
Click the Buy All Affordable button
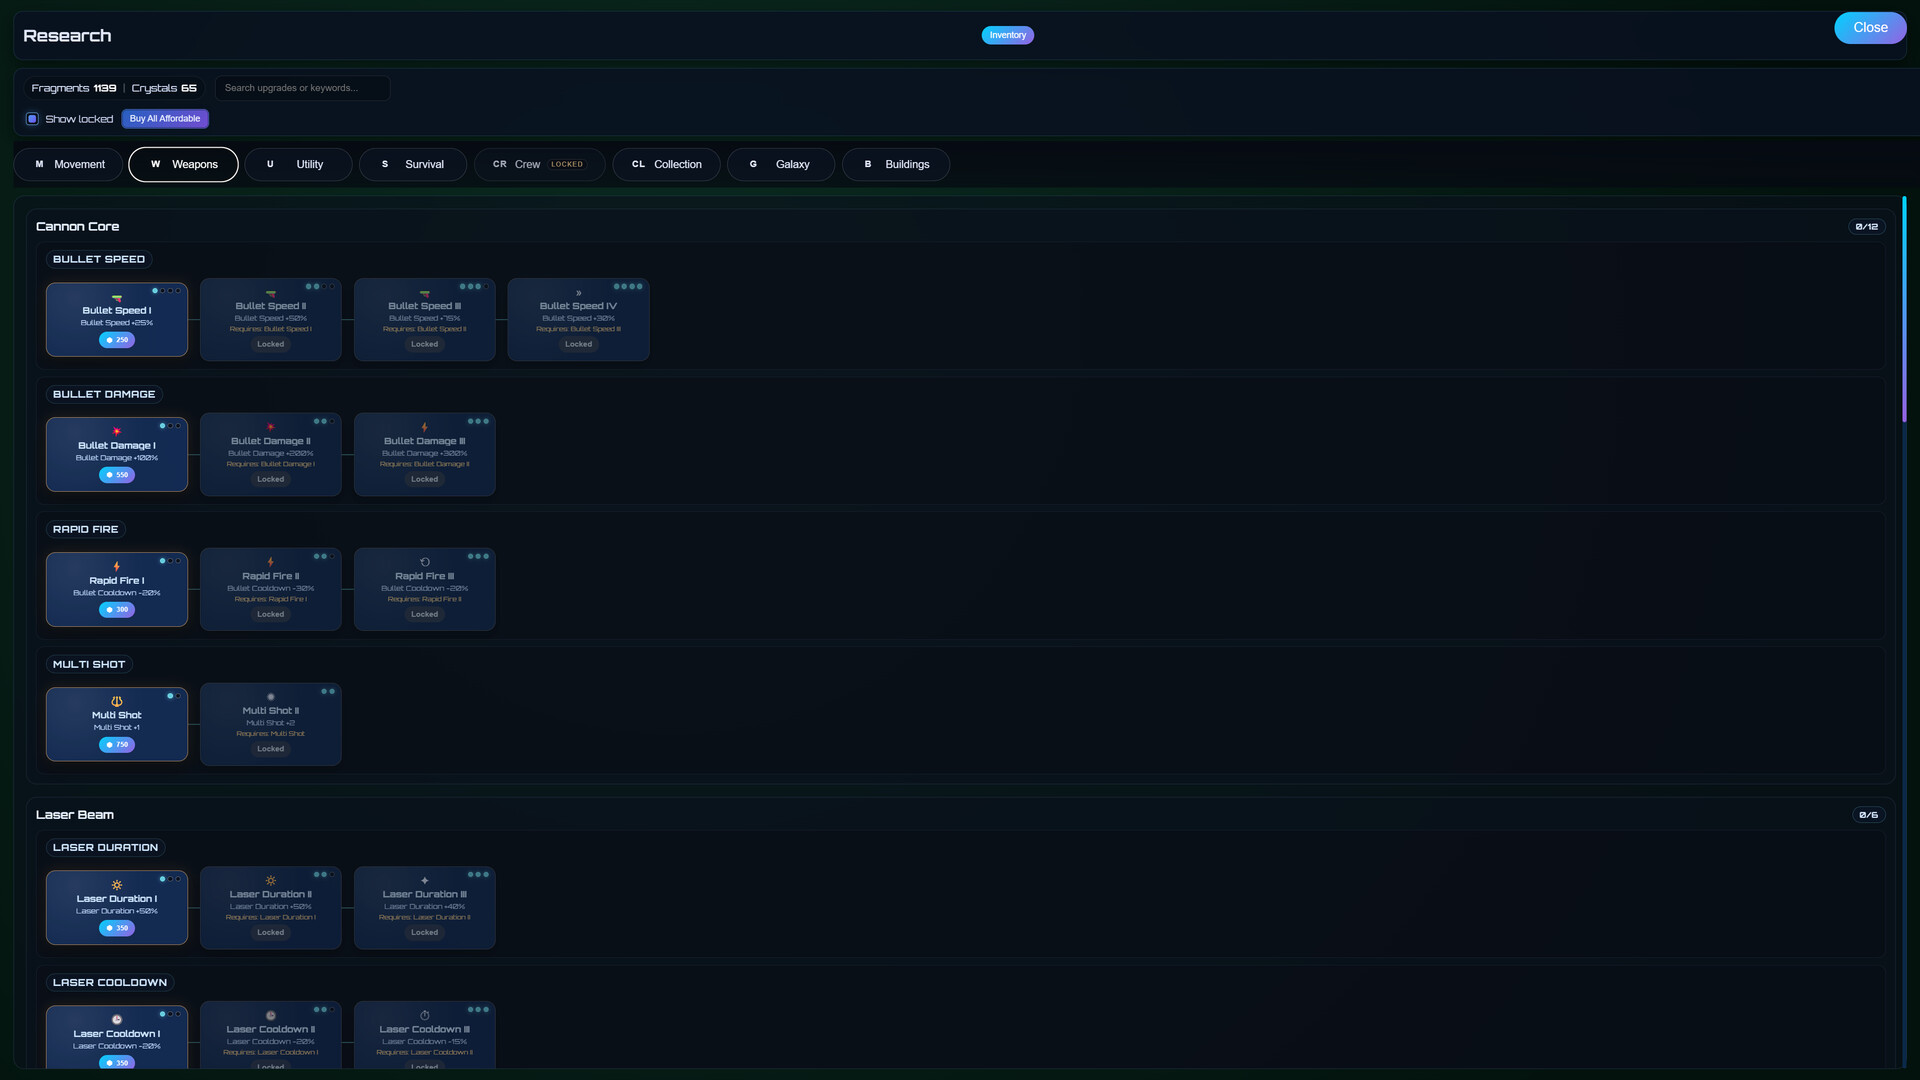pyautogui.click(x=164, y=118)
